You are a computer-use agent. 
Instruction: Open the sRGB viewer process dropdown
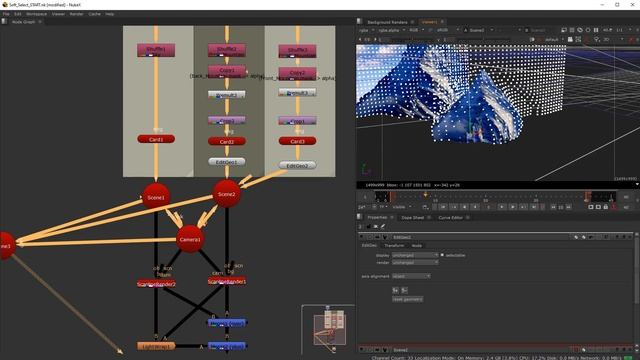pyautogui.click(x=447, y=30)
